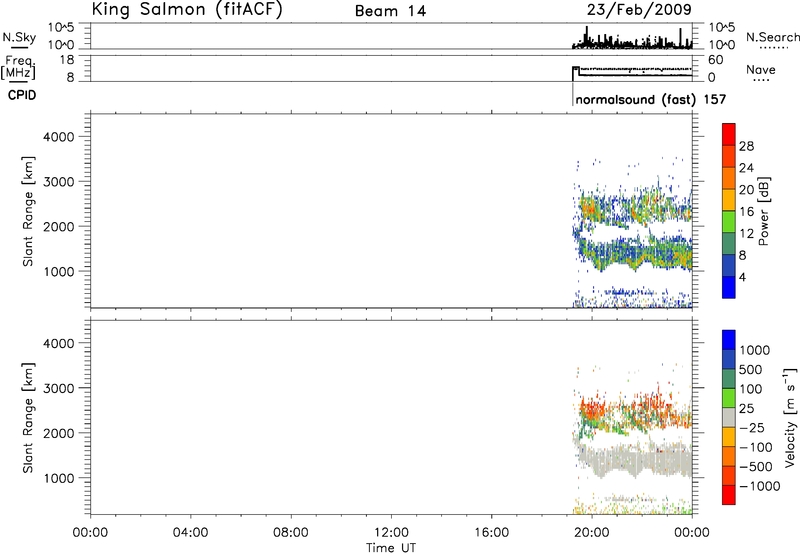Click the 'Freq. [MHz]' label
The width and height of the screenshot is (800, 554).
point(19,67)
